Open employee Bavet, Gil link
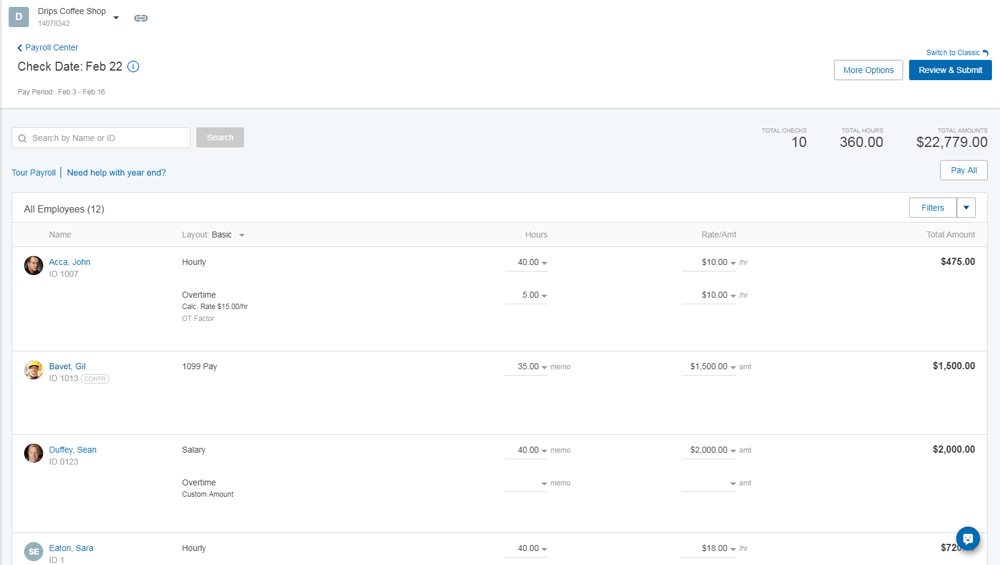This screenshot has width=1000, height=565. coord(67,367)
